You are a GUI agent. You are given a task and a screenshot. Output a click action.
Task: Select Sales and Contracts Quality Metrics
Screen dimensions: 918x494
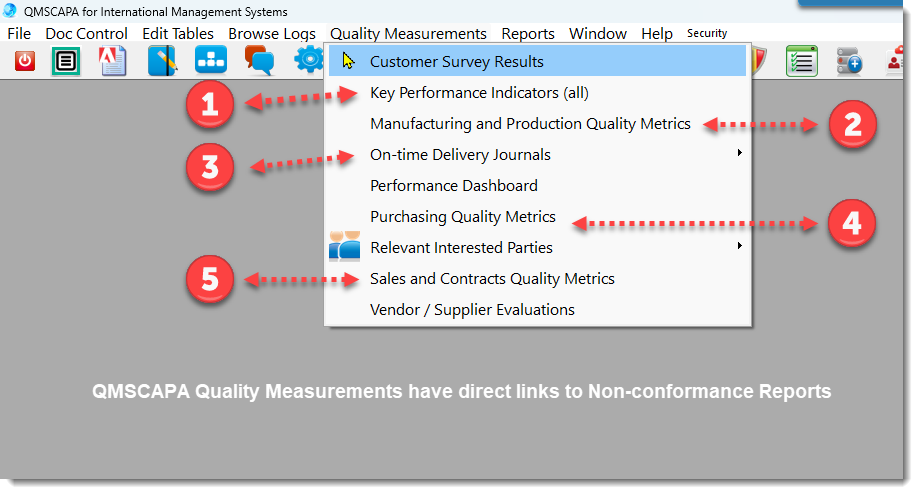coord(537,279)
